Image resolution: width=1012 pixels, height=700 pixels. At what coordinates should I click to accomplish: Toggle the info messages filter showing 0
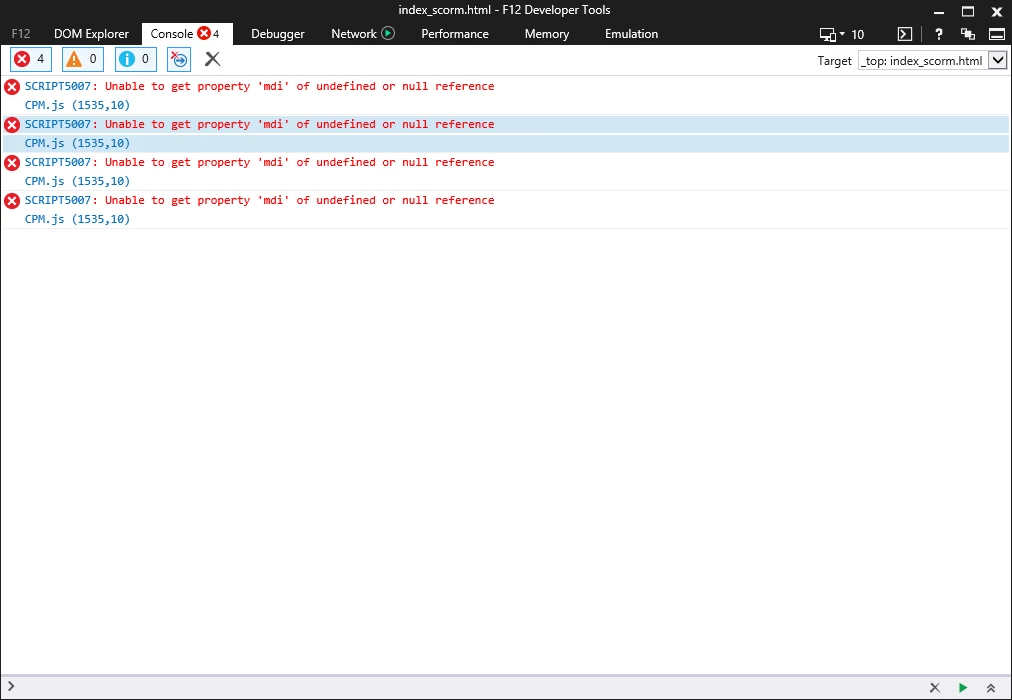(x=136, y=59)
